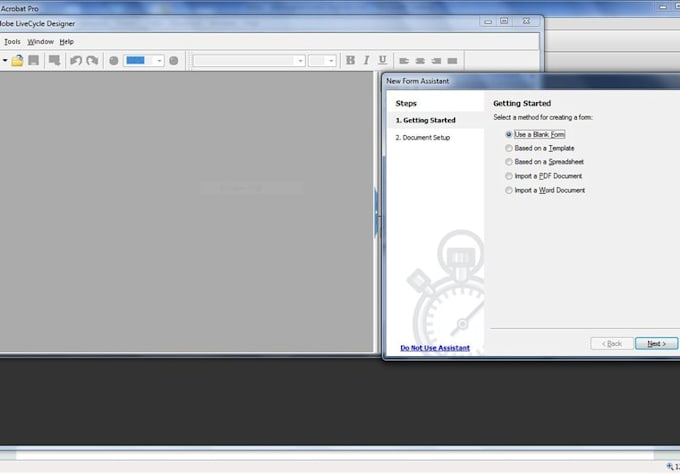680x474 pixels.
Task: Align text left
Action: [404, 61]
